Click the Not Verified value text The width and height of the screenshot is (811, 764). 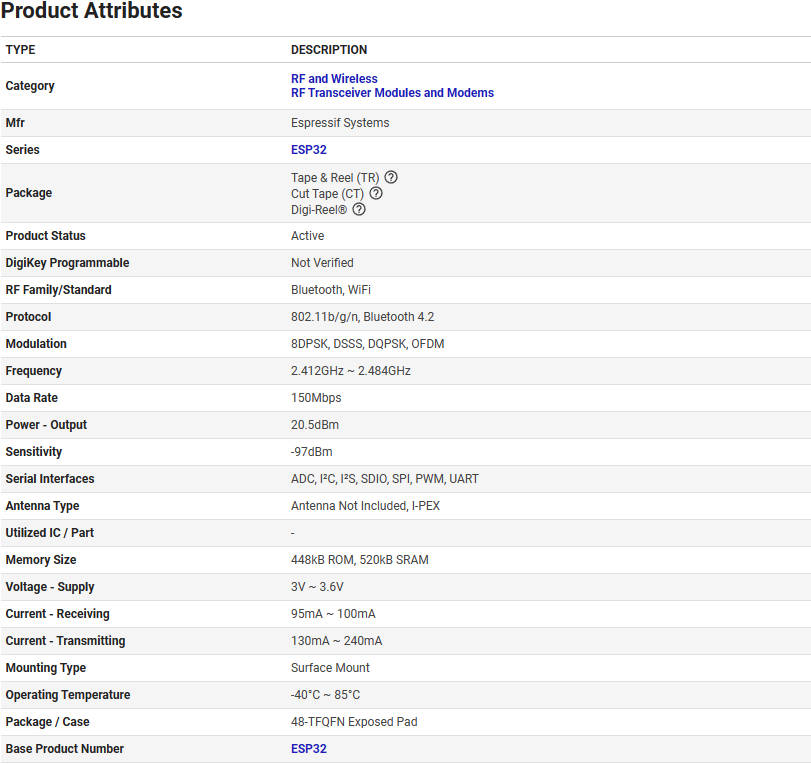point(322,263)
